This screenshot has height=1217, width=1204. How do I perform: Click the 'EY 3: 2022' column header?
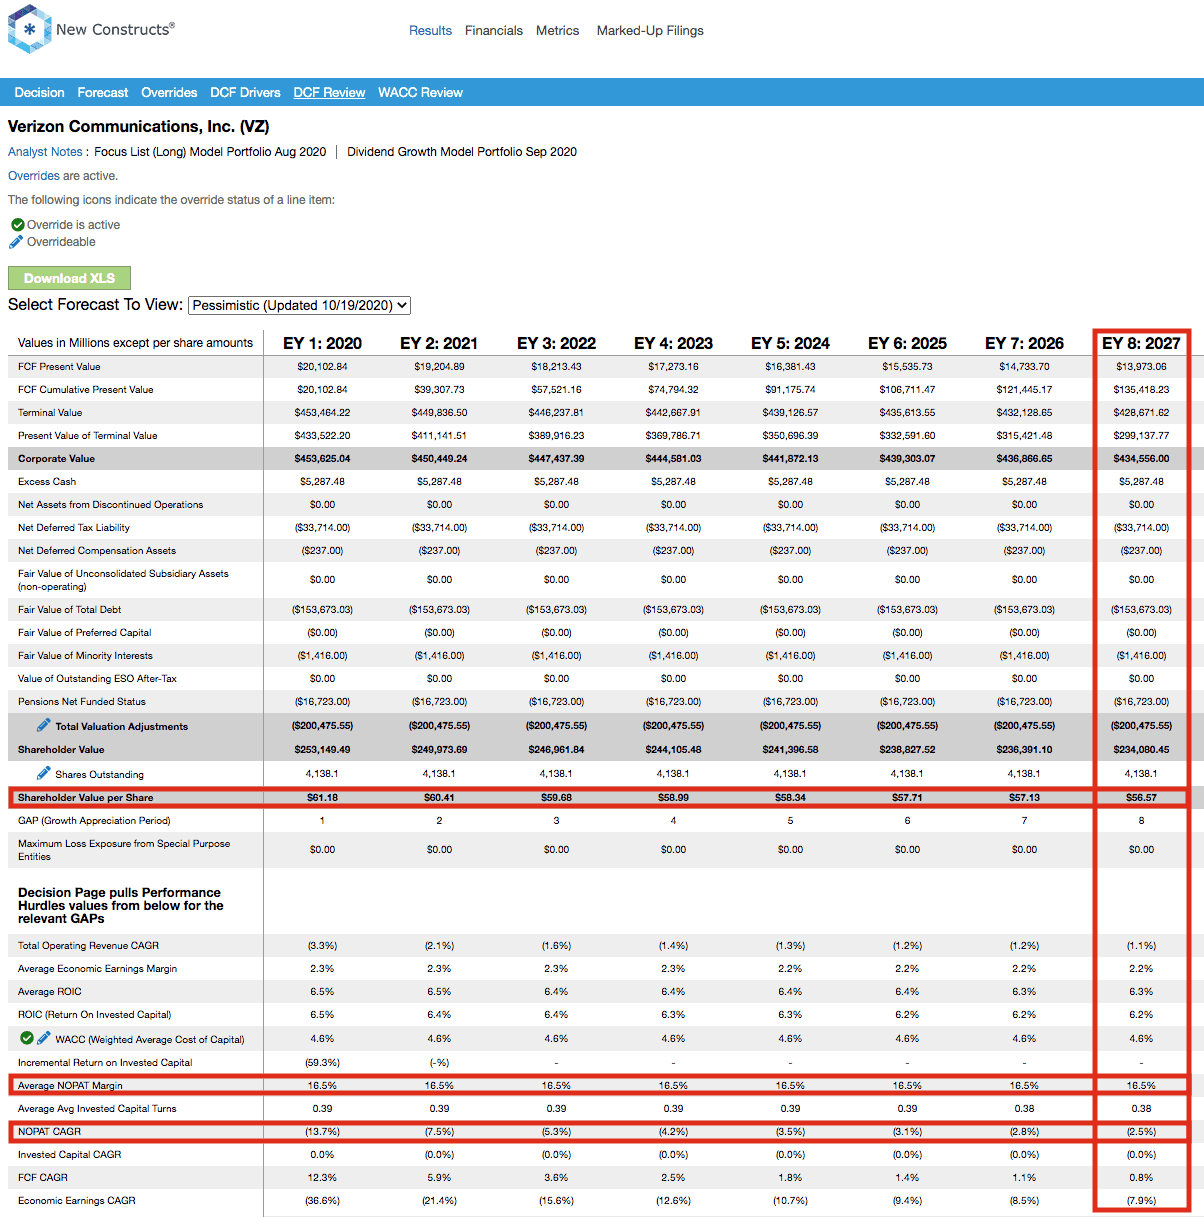[556, 343]
